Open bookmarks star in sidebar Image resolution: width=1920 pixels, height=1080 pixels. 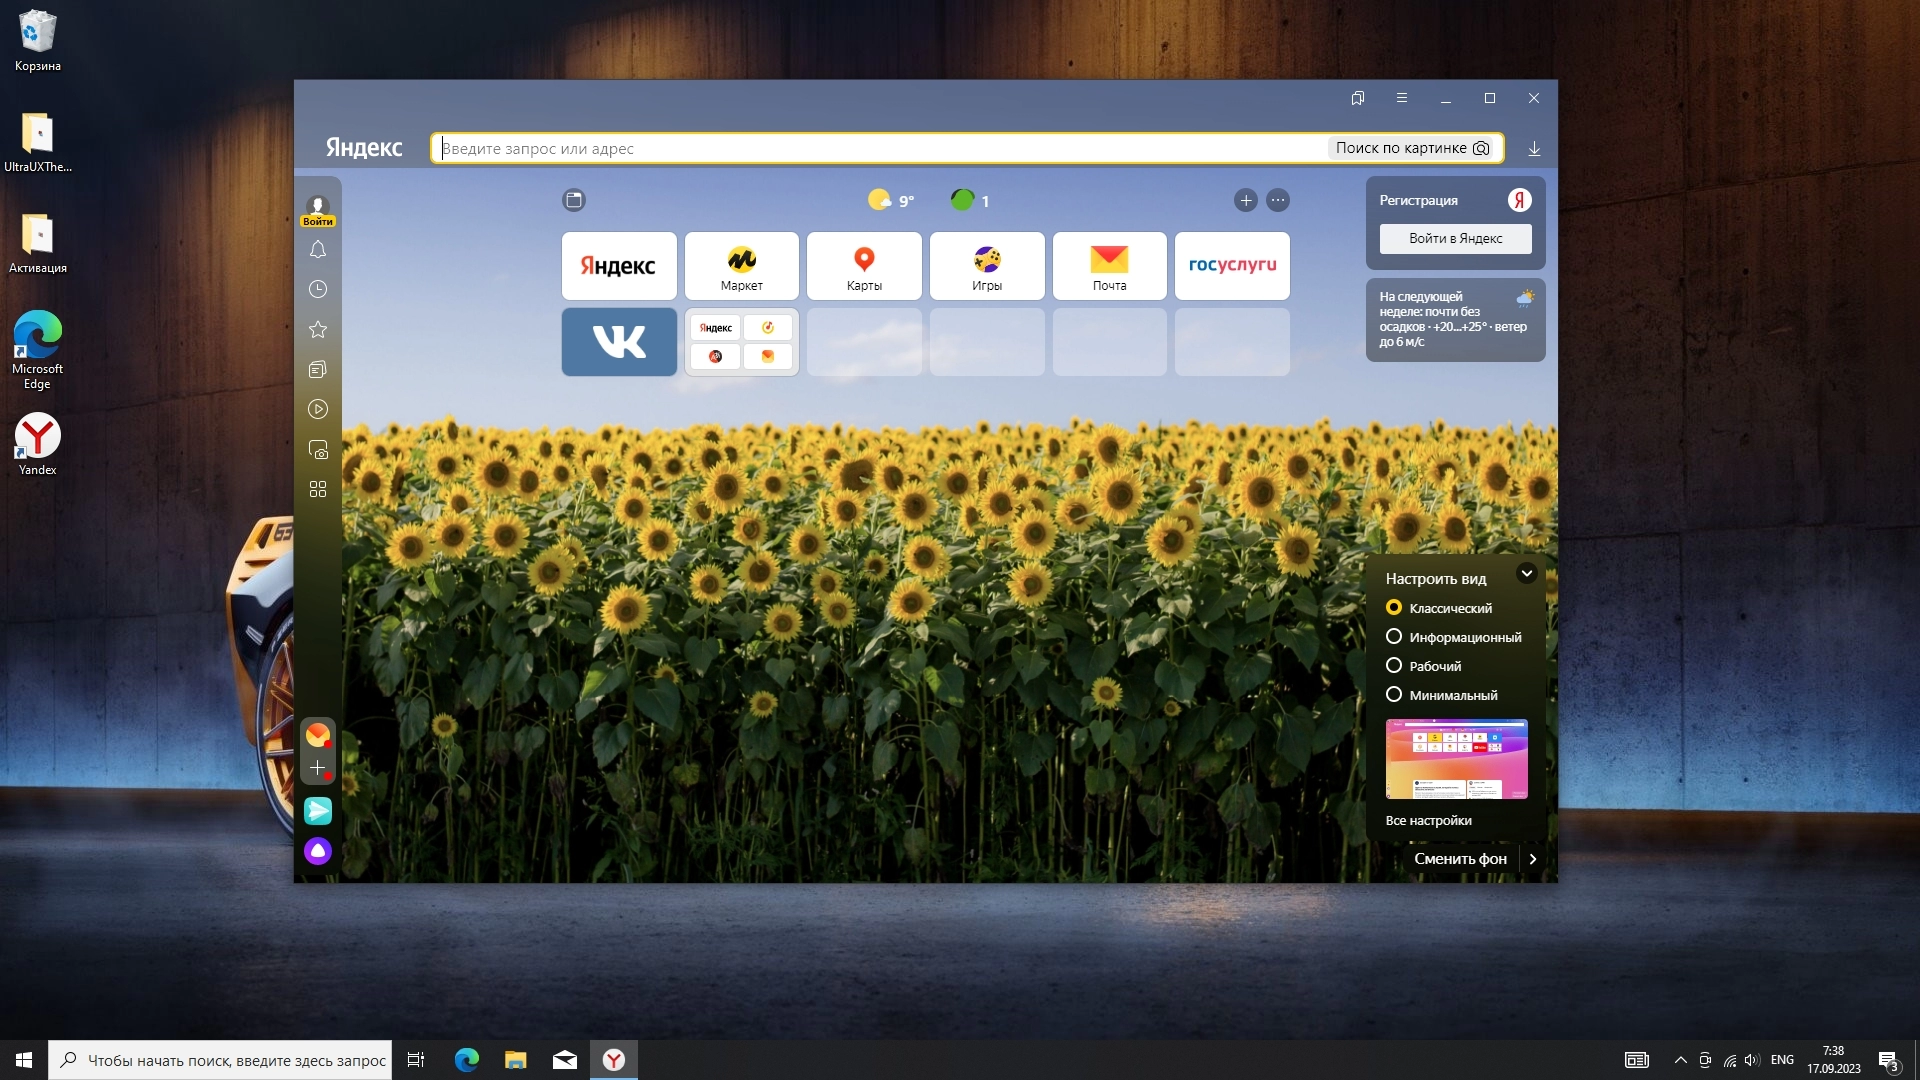pyautogui.click(x=318, y=330)
